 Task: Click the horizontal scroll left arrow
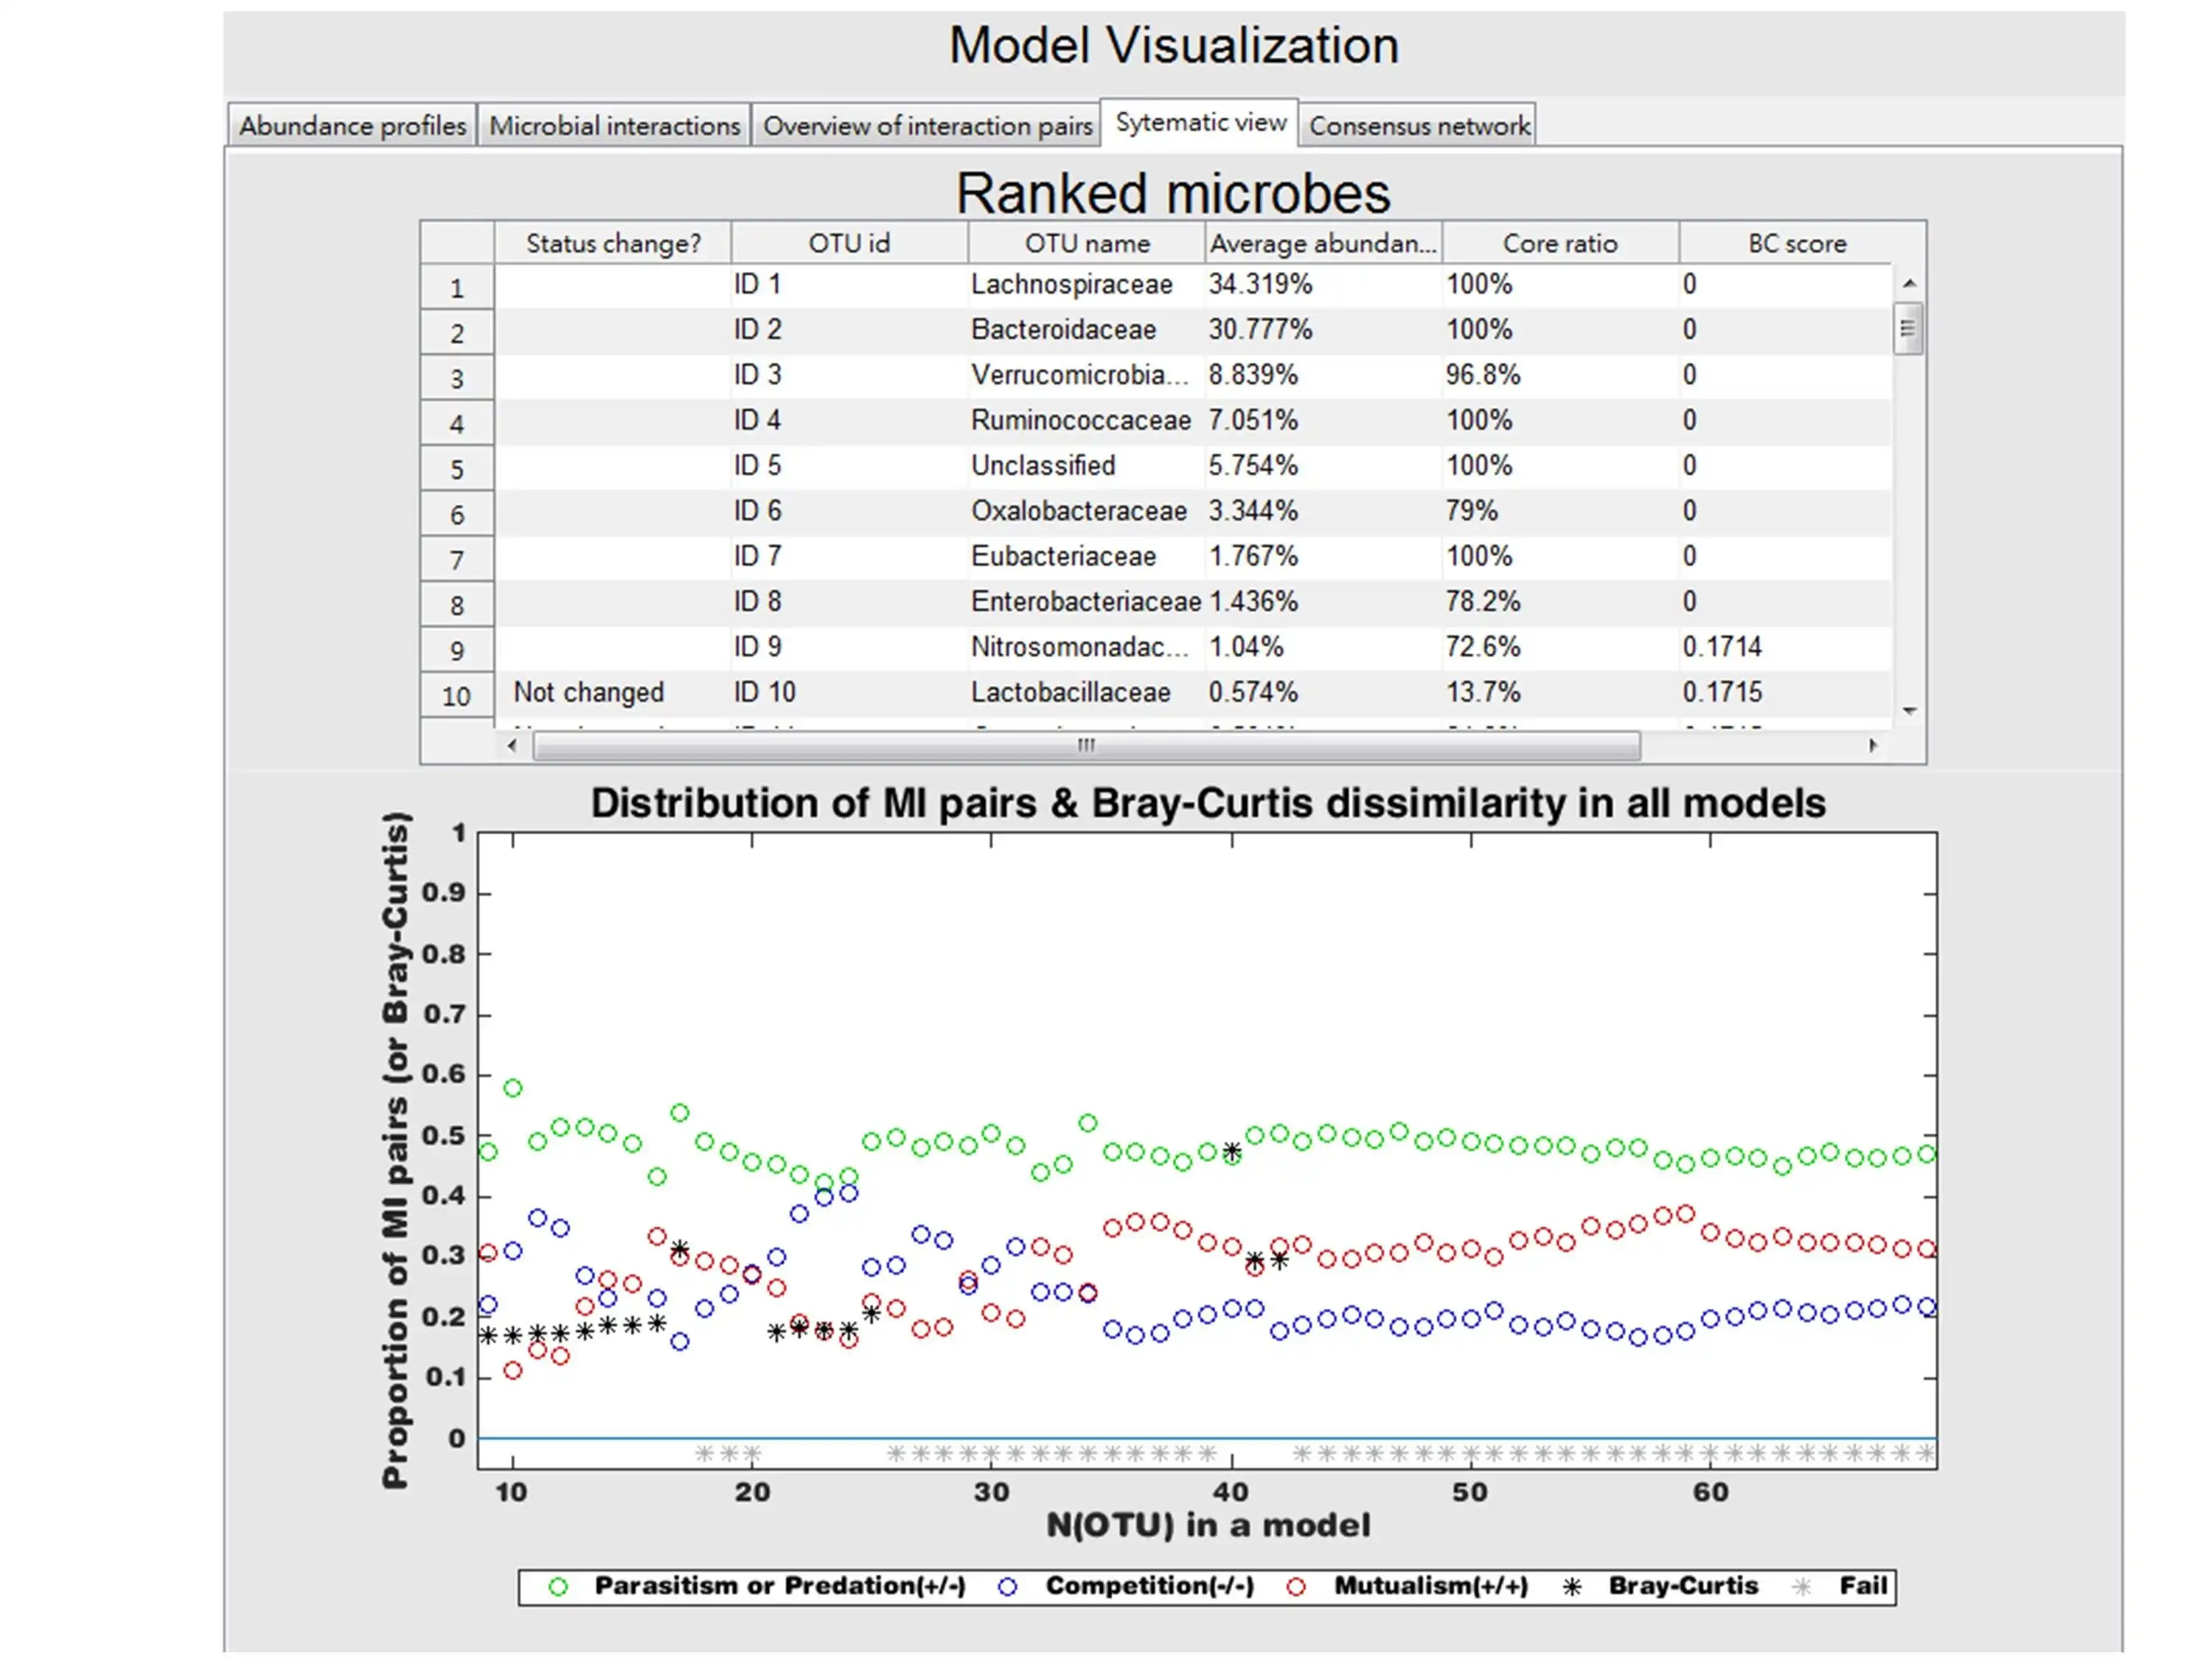pyautogui.click(x=512, y=745)
